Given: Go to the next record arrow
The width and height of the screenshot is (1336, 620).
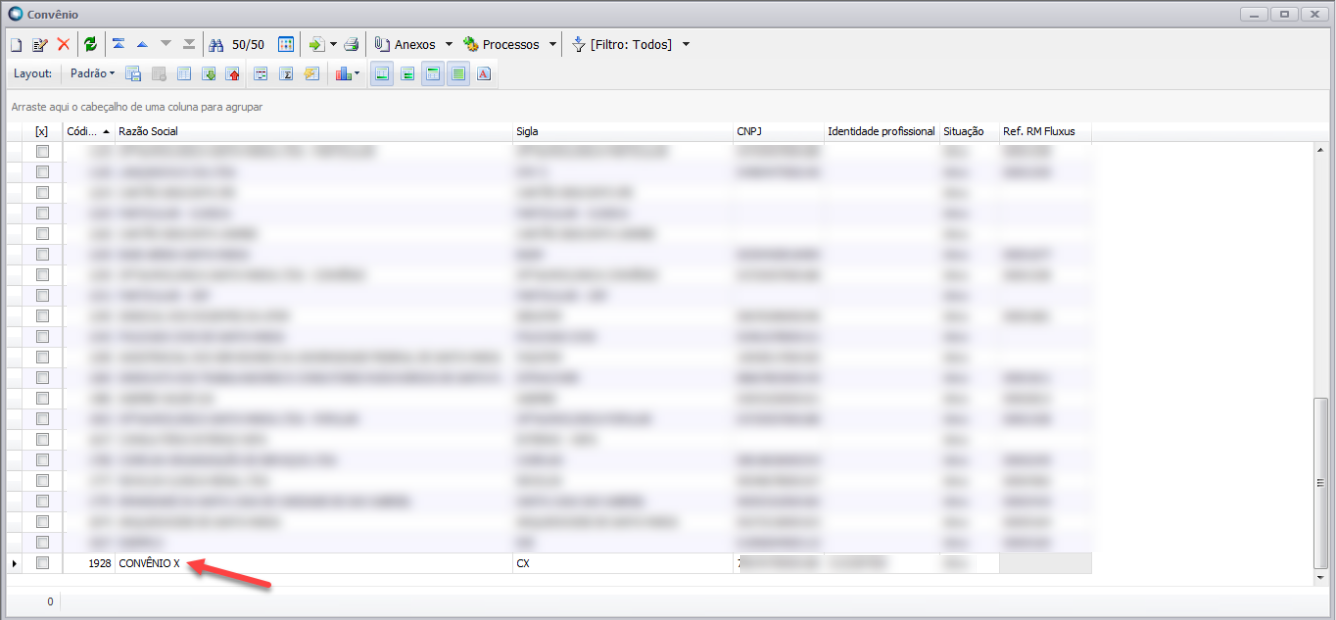Looking at the screenshot, I should (166, 45).
